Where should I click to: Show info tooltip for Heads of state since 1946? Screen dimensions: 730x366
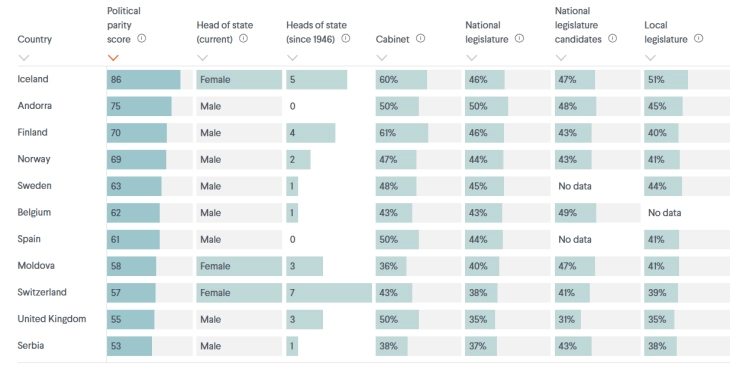click(345, 39)
